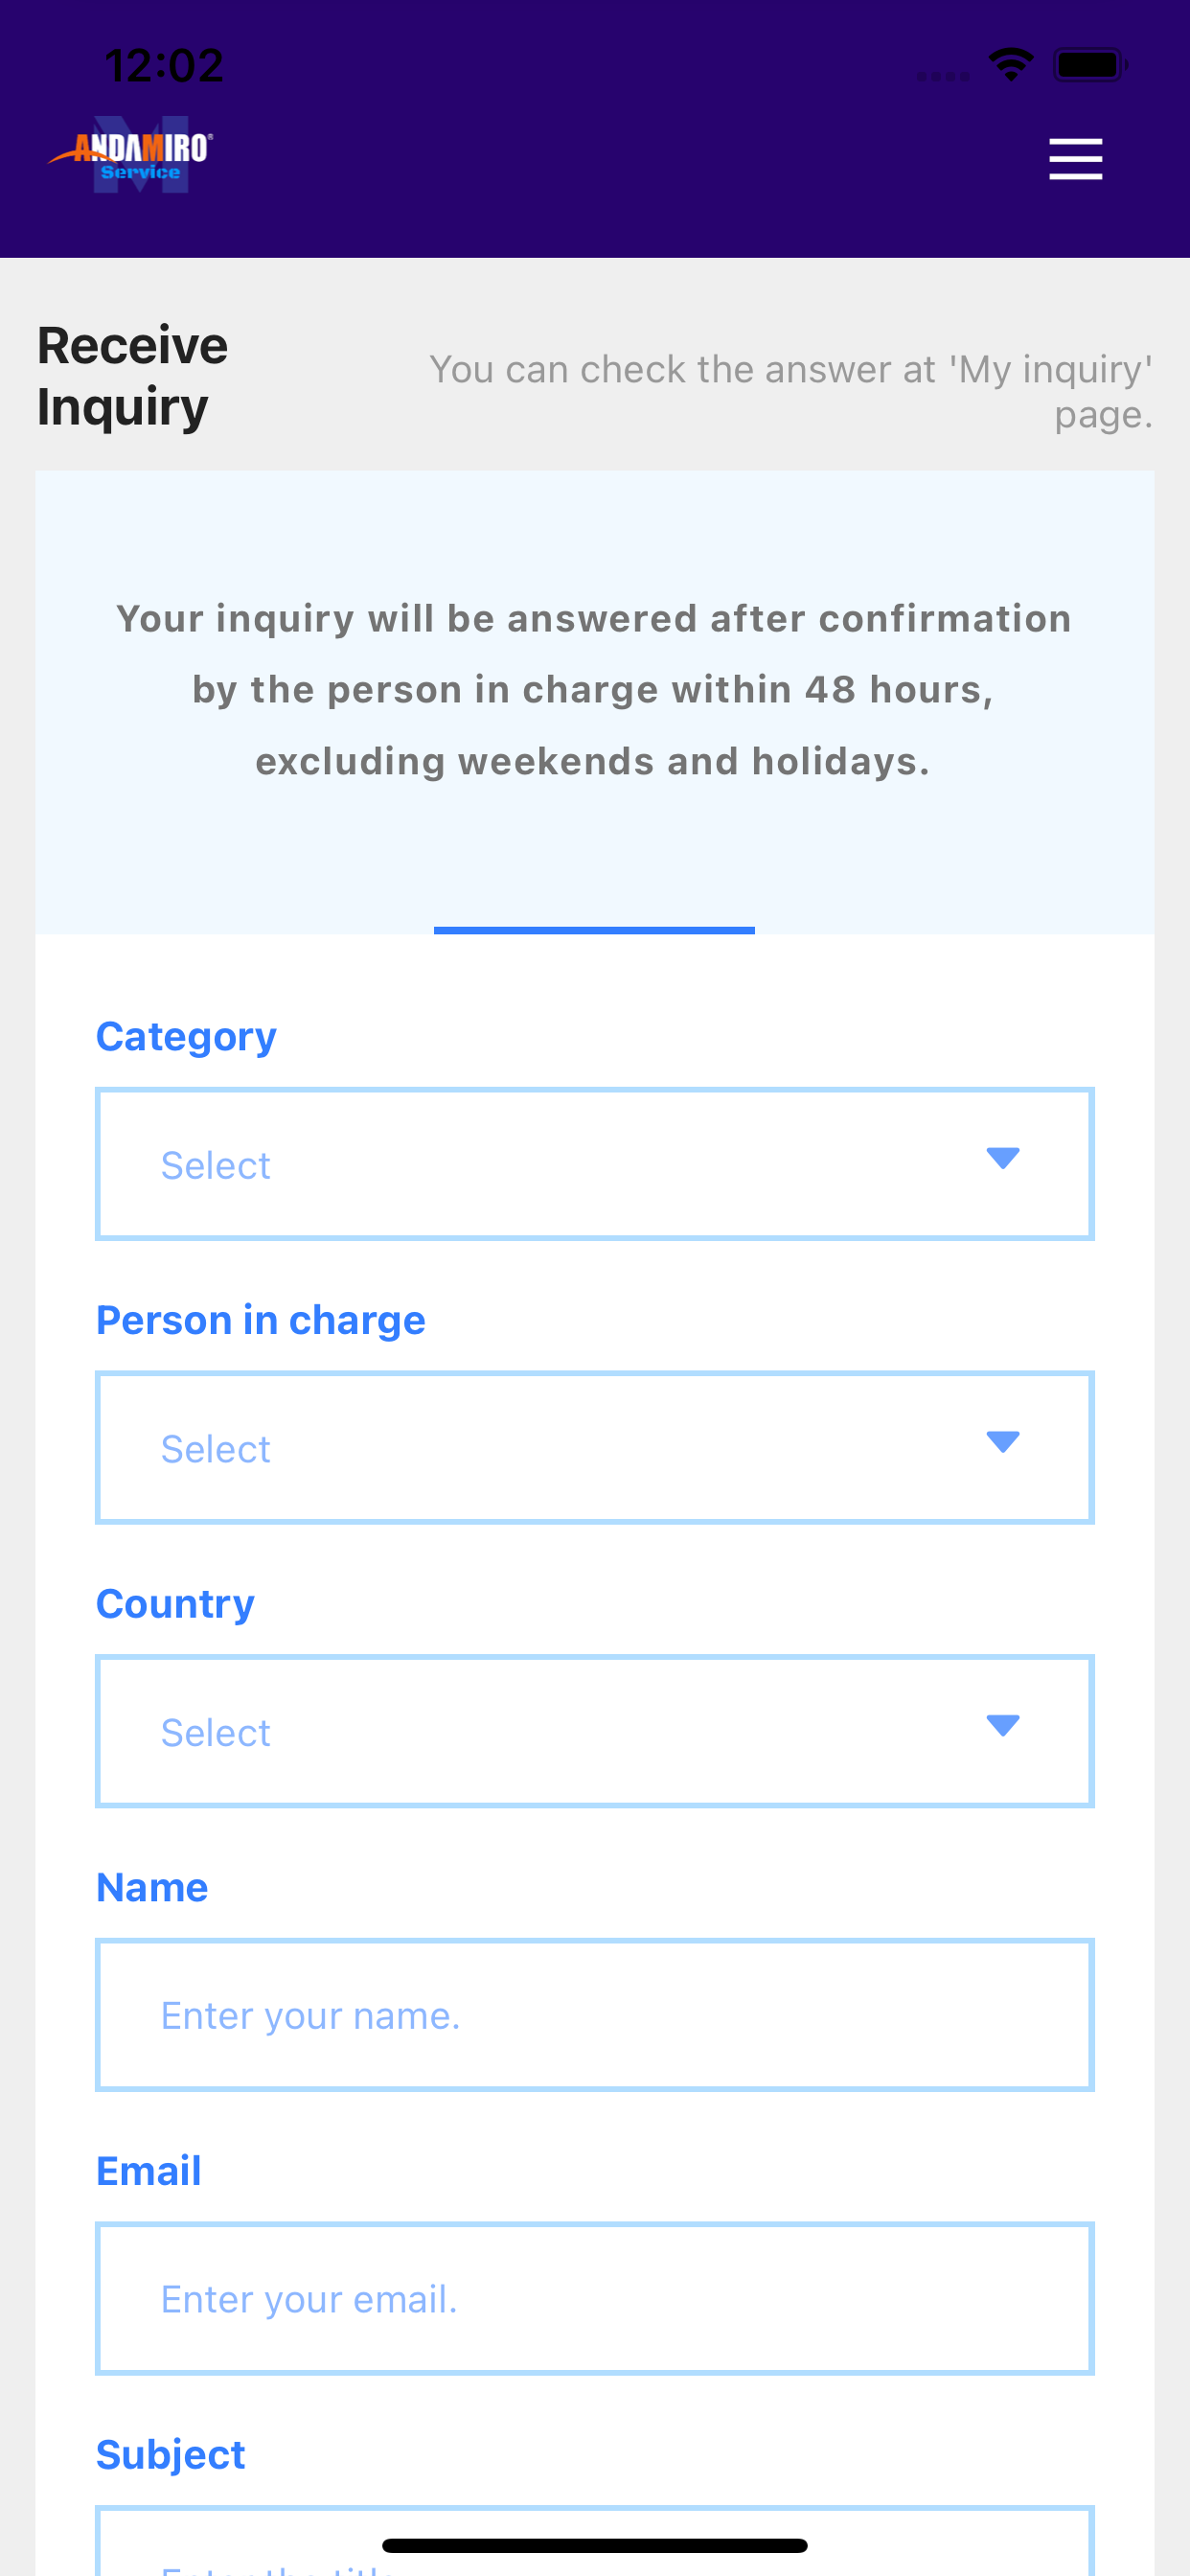This screenshot has height=2576, width=1190.
Task: Open the hamburger menu
Action: coord(1075,159)
